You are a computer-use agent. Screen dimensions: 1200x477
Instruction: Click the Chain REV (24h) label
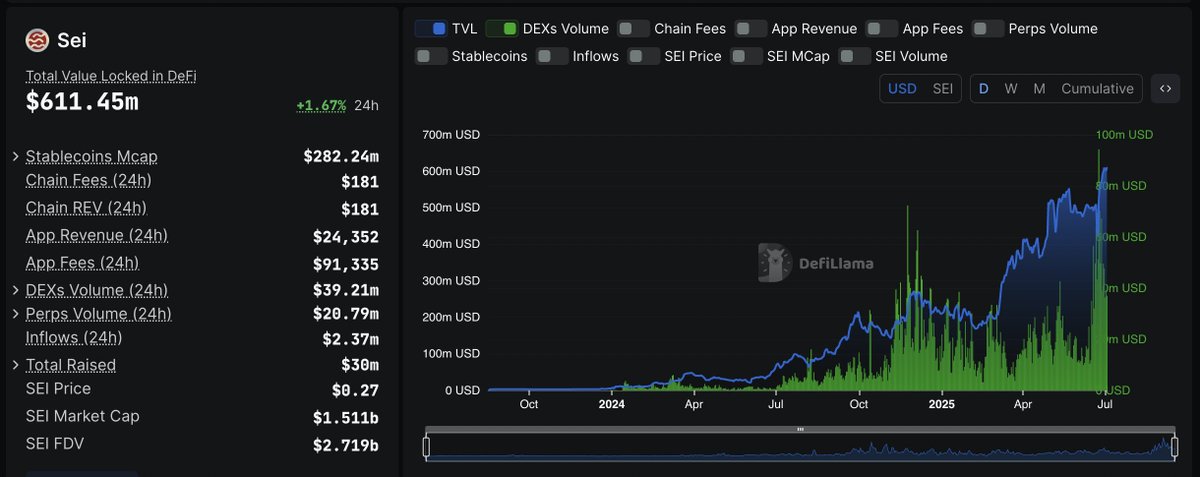pos(86,207)
